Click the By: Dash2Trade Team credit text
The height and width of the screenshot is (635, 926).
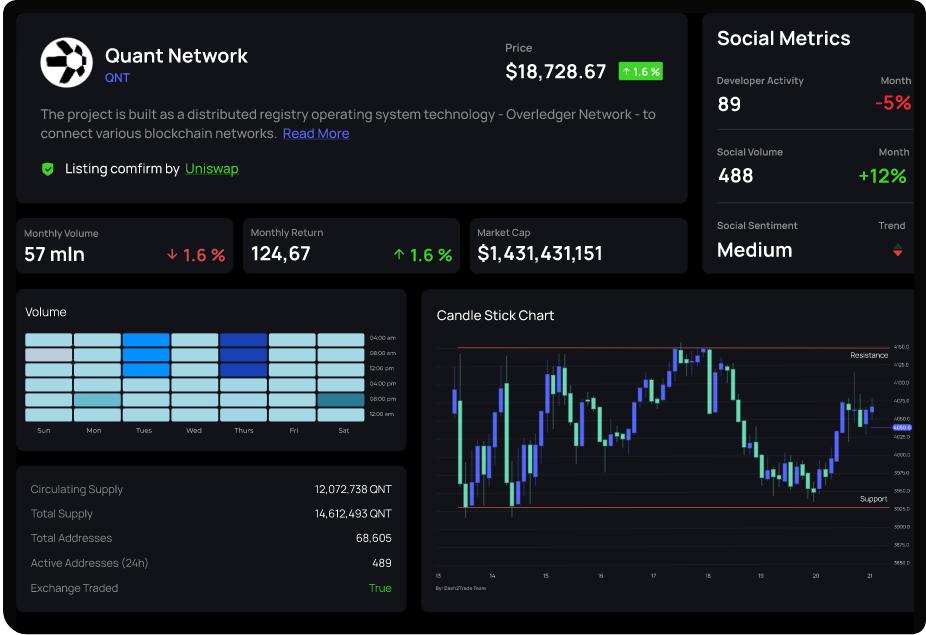(461, 588)
